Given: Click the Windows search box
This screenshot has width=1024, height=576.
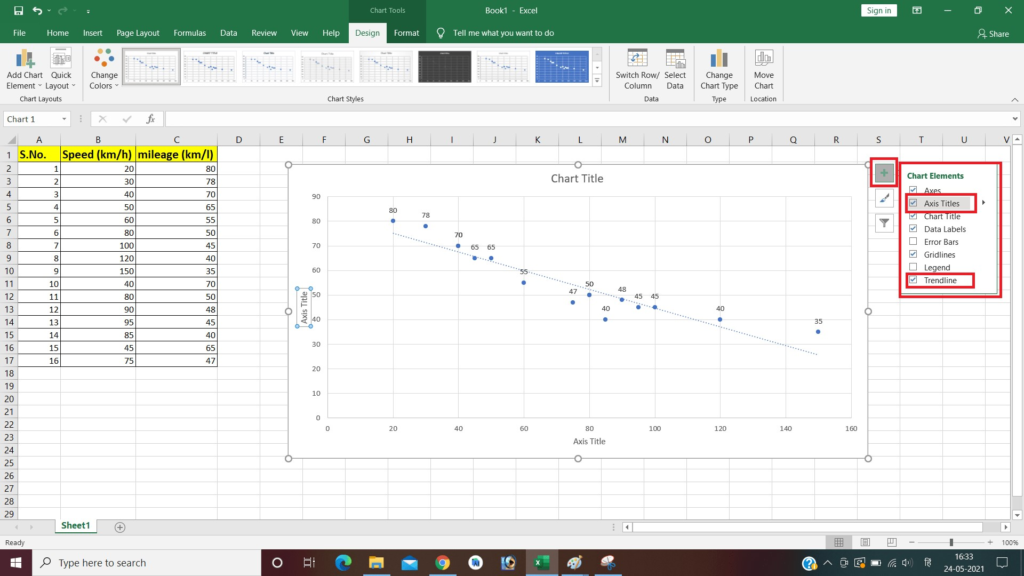Looking at the screenshot, I should [x=147, y=562].
